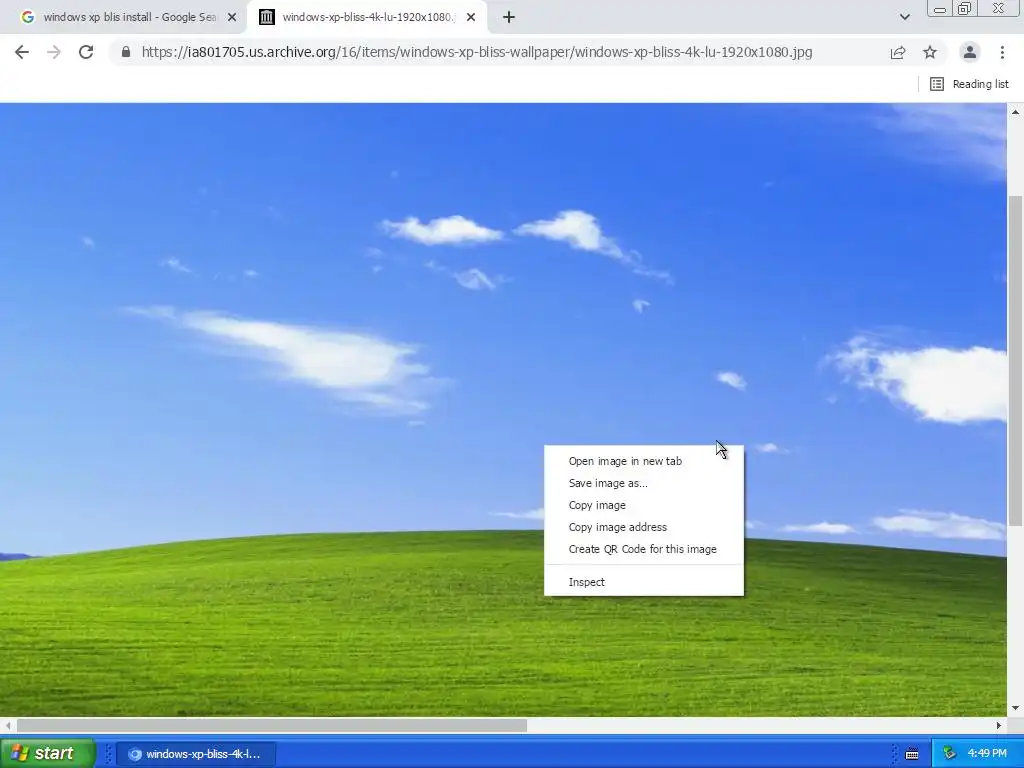Choose Inspect from the context menu

point(643,582)
